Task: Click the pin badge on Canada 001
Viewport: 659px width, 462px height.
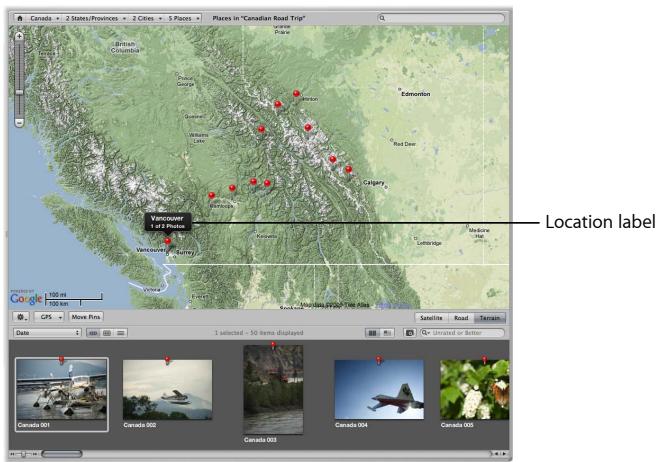Action: pyautogui.click(x=61, y=359)
